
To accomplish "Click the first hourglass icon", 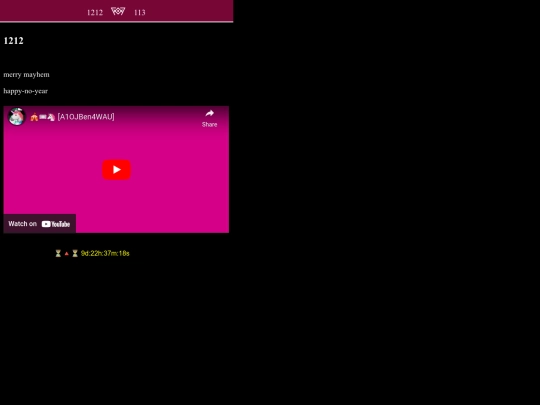I will [x=58, y=253].
